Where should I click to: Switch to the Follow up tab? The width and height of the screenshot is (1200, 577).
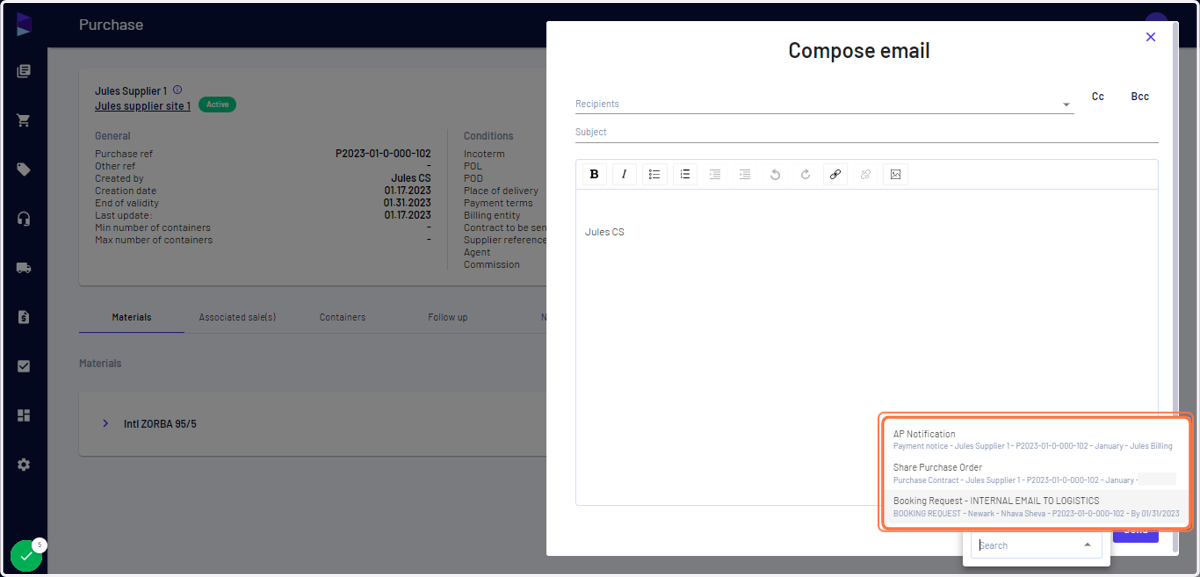[x=448, y=317]
